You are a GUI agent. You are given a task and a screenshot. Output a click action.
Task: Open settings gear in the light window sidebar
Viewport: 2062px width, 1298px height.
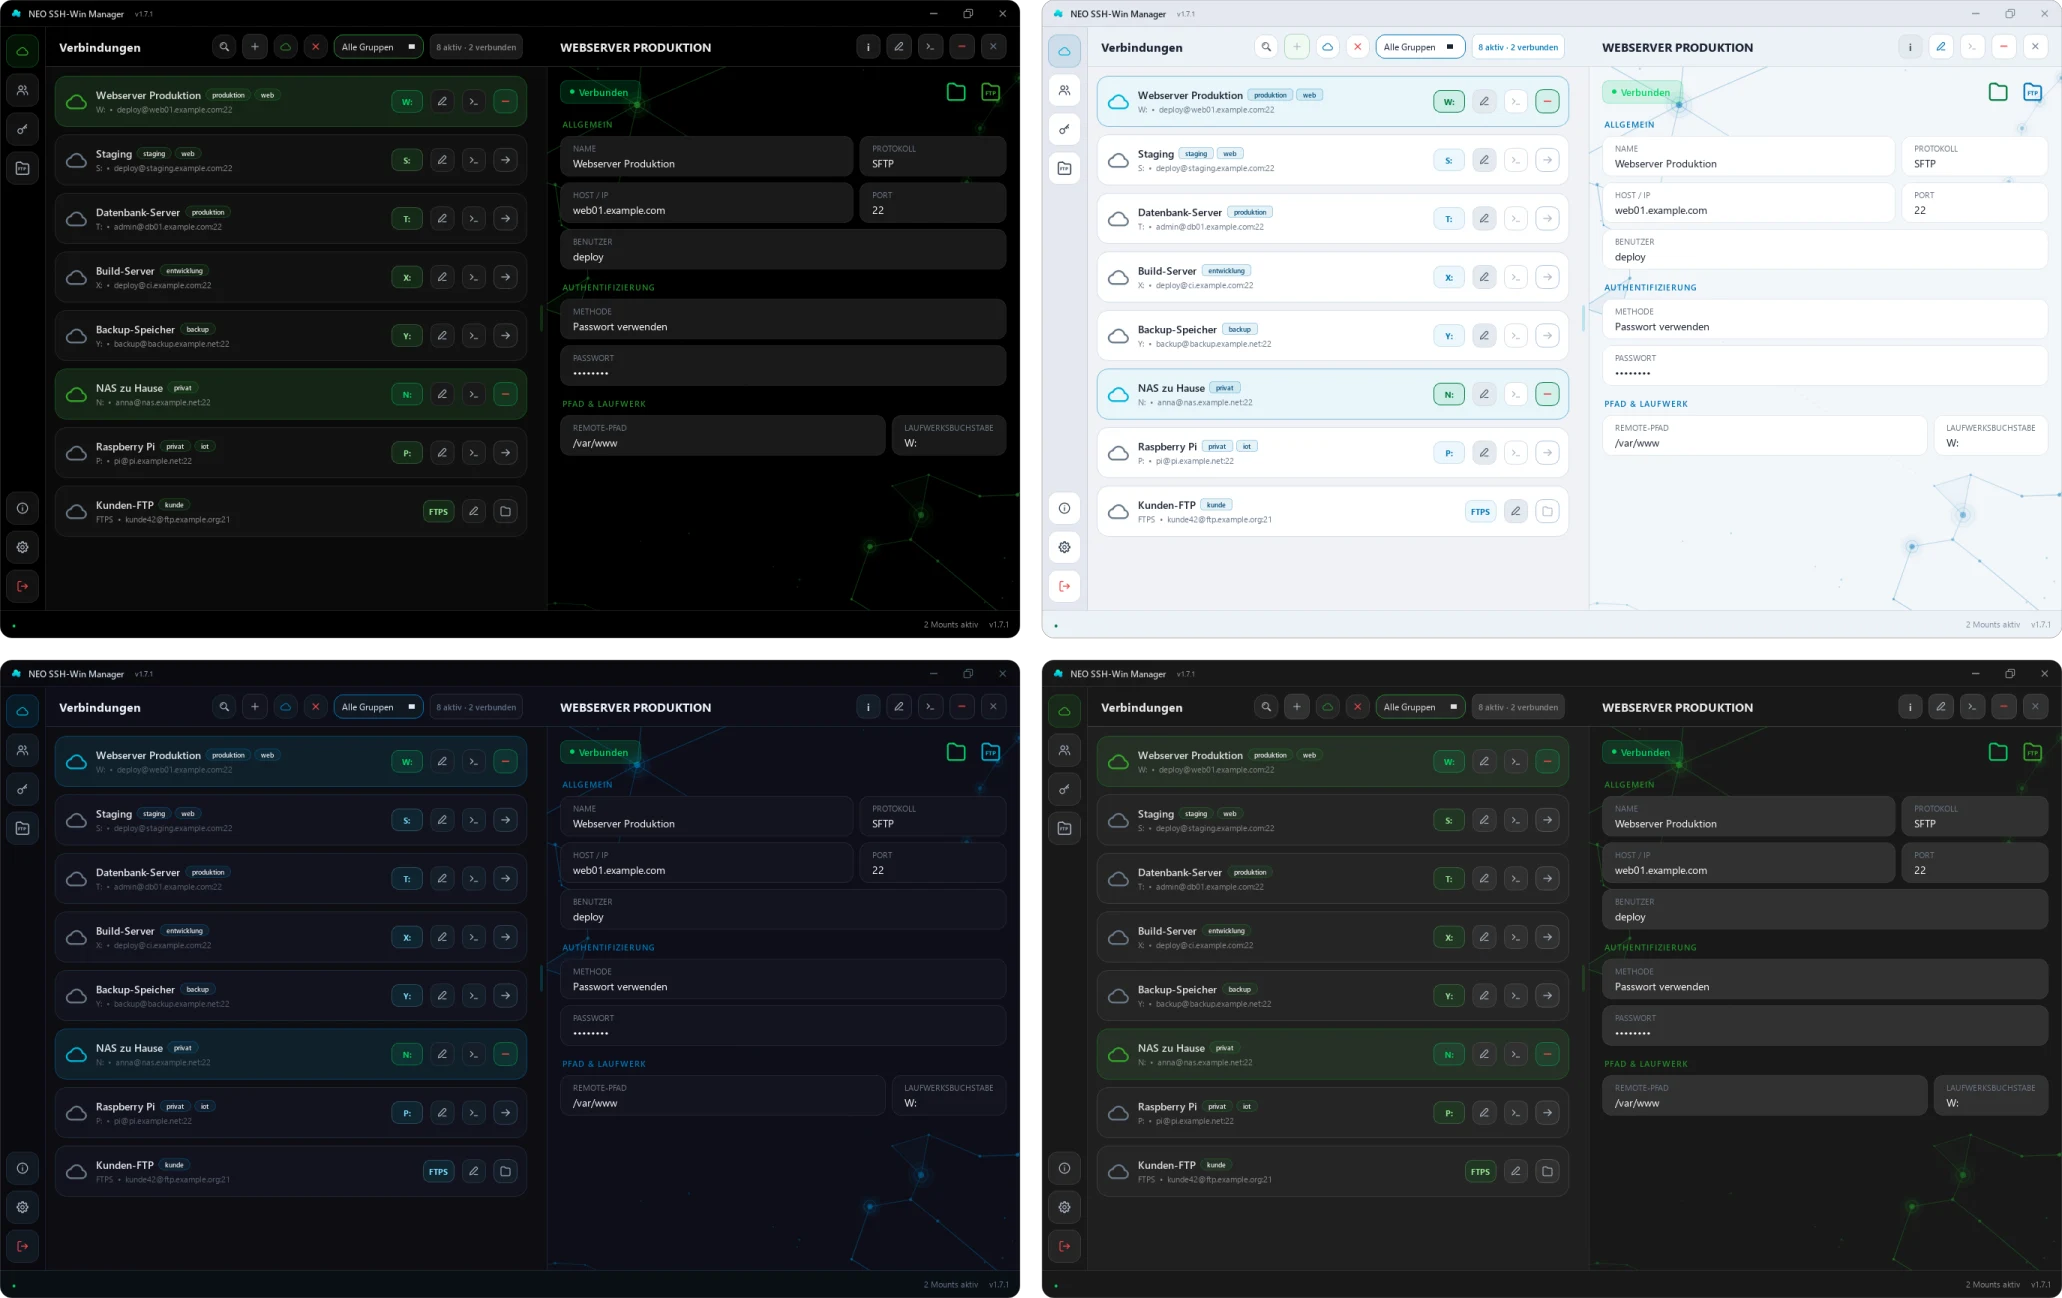(x=1064, y=547)
